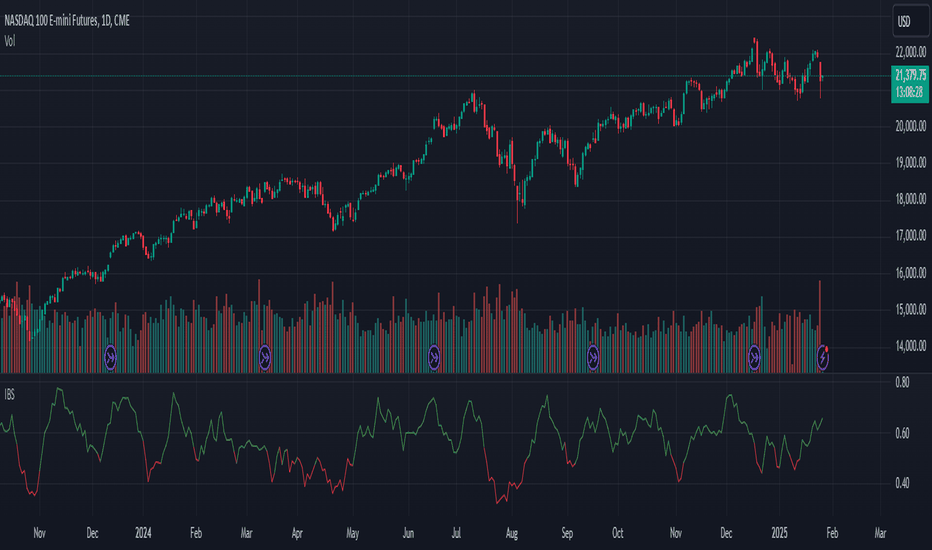
Task: Click the May label on time axis
Action: coord(352,533)
